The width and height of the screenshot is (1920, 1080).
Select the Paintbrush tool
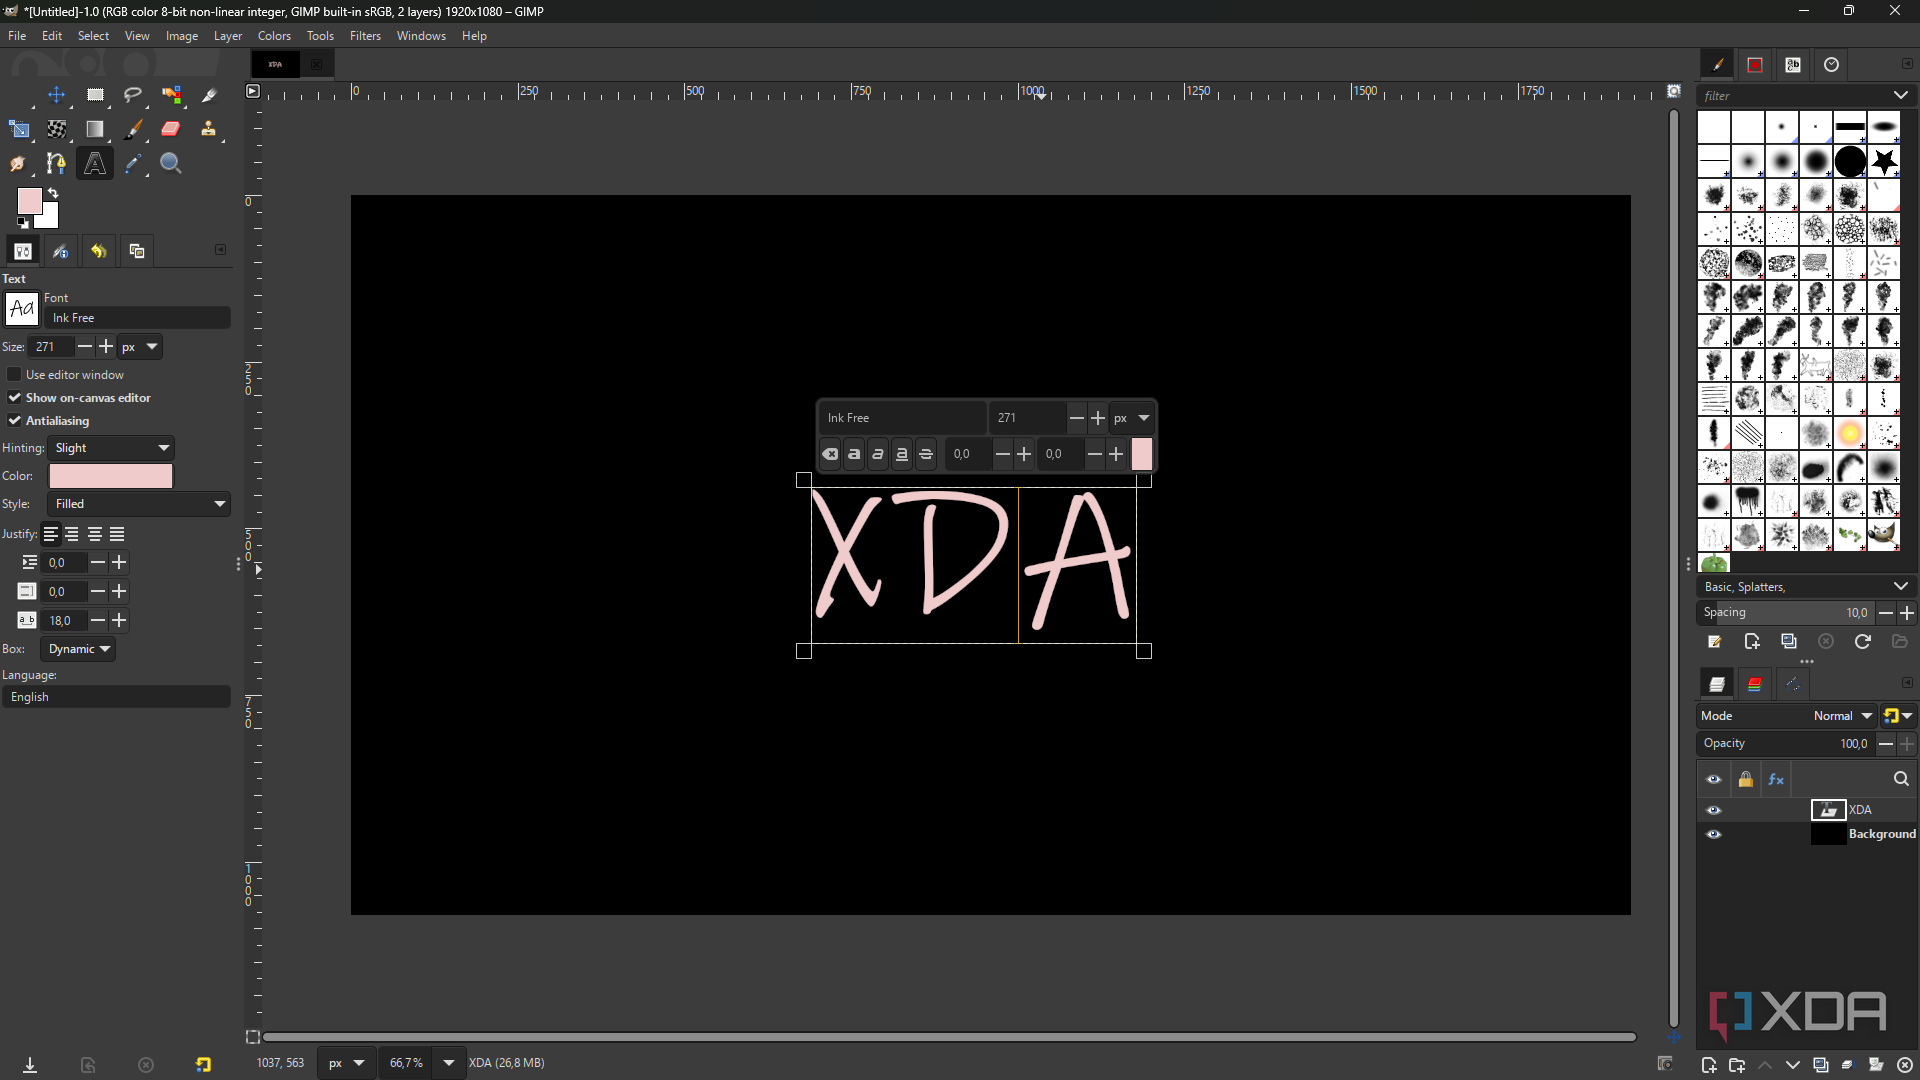[133, 129]
